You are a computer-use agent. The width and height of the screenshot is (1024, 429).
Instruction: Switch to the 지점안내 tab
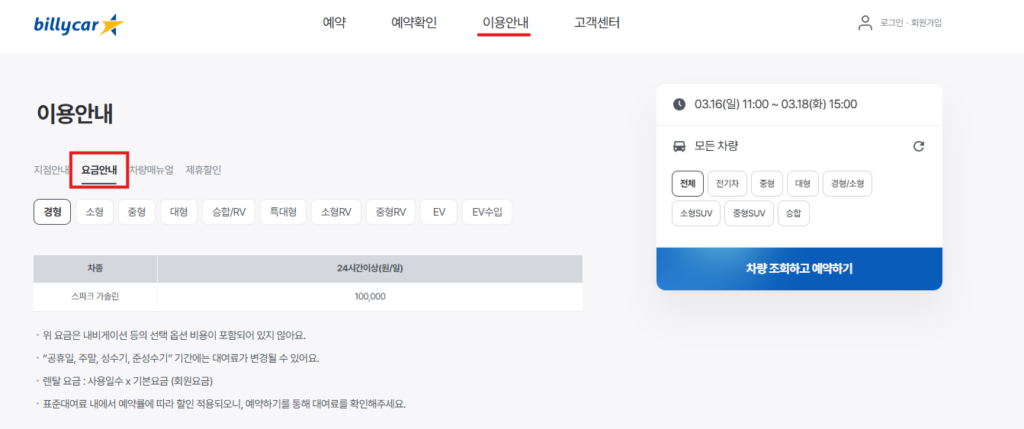click(x=51, y=170)
